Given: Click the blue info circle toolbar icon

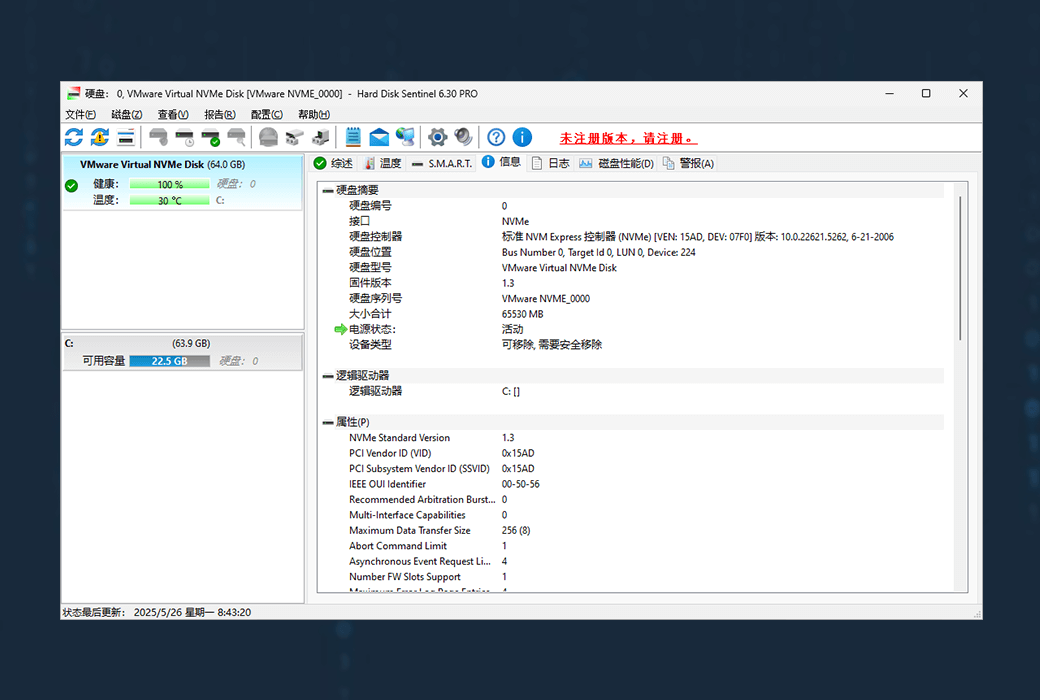Looking at the screenshot, I should 523,137.
